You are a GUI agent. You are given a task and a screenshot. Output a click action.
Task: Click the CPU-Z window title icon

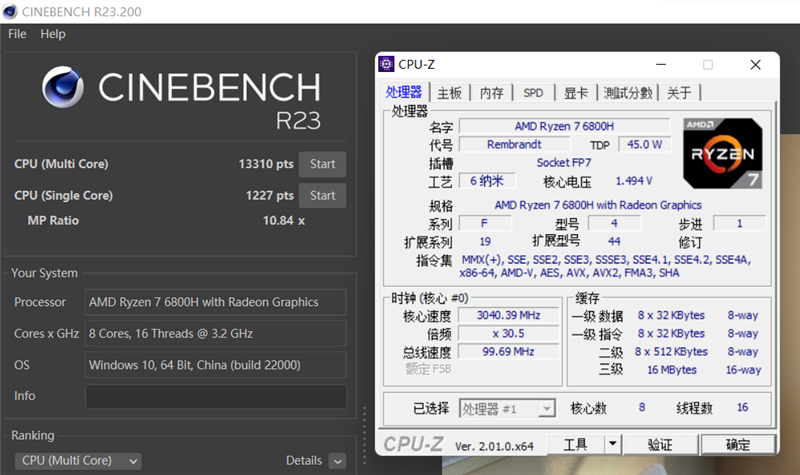tap(386, 64)
